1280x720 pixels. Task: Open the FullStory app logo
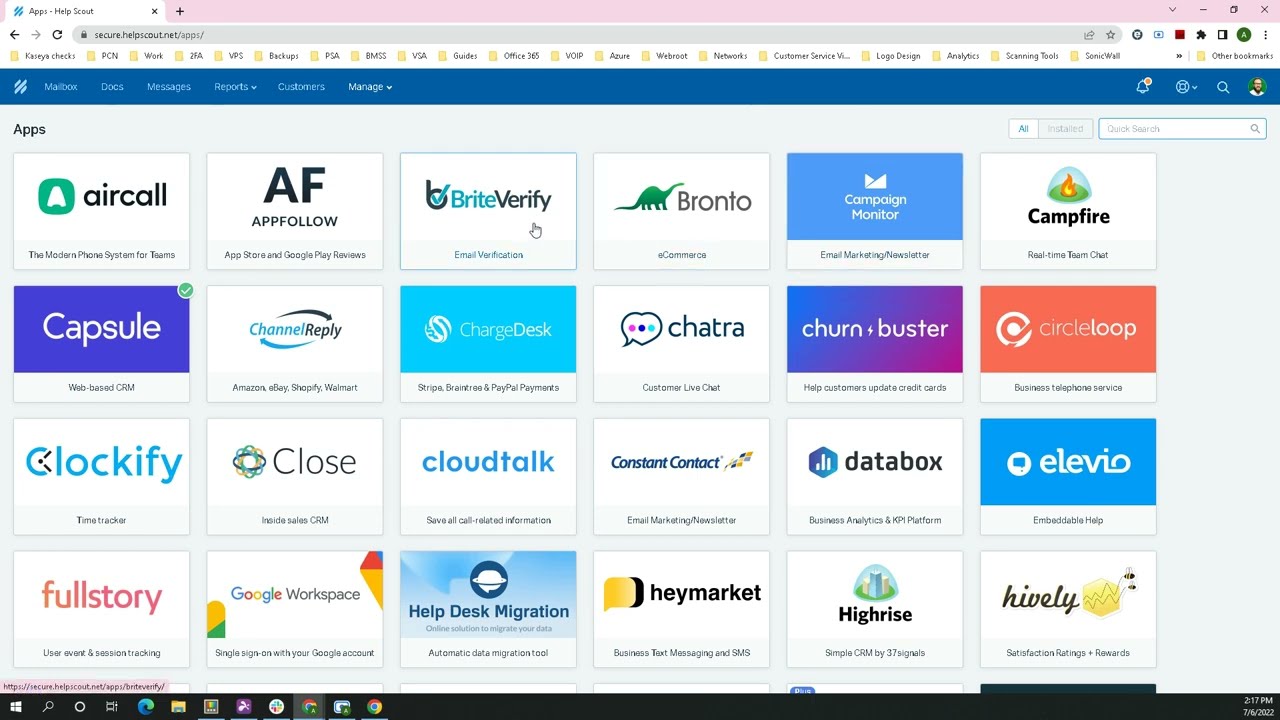point(101,595)
